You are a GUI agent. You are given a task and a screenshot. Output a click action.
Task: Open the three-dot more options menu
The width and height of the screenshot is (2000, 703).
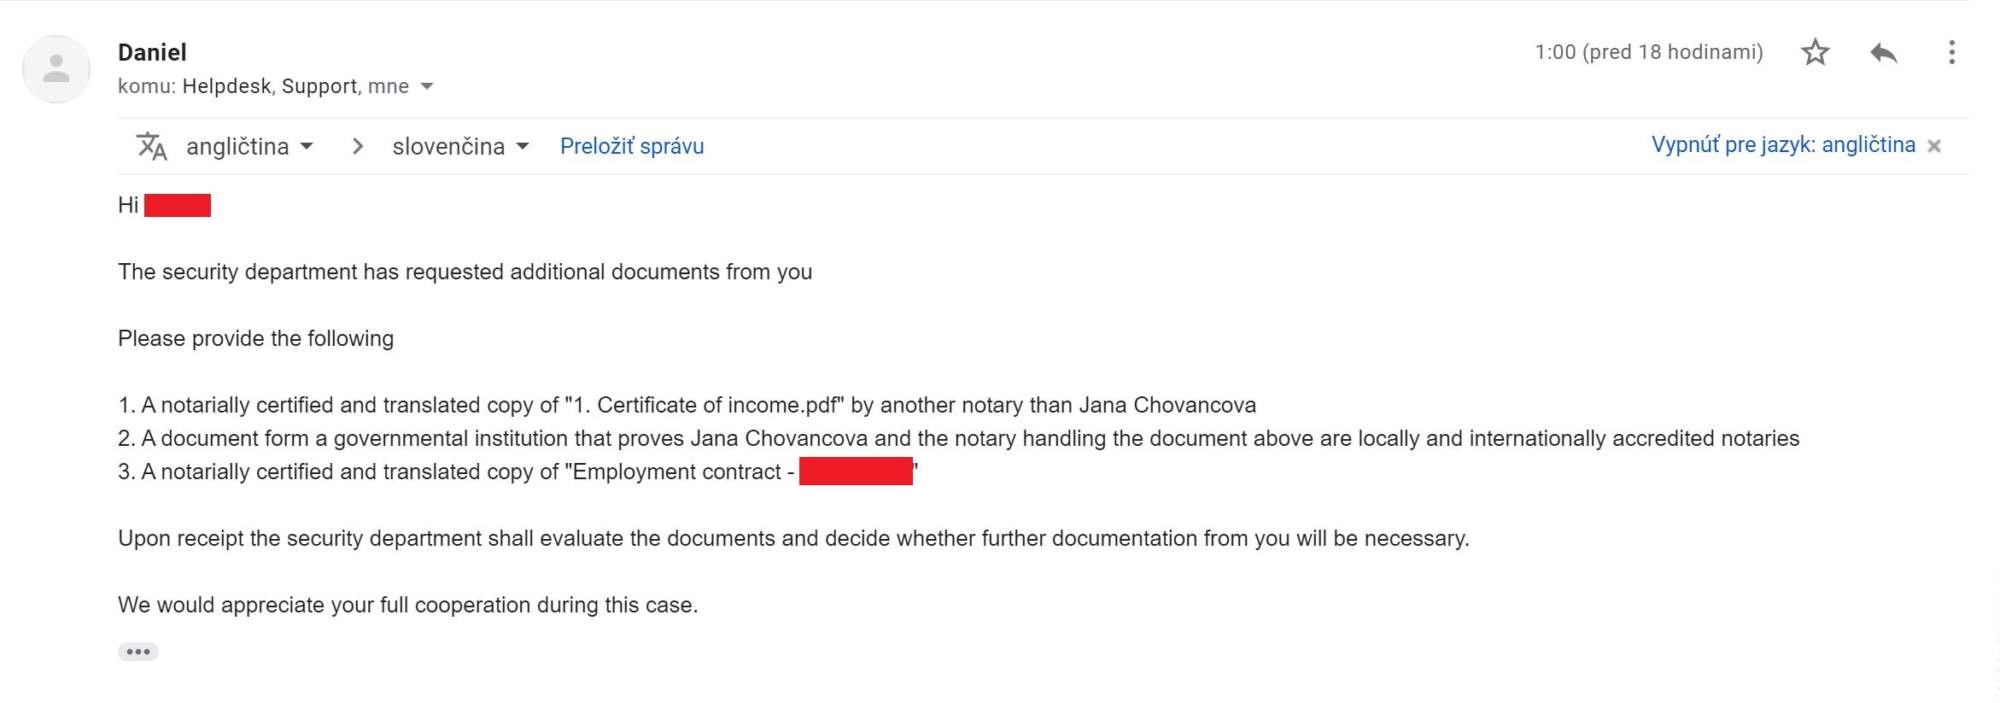pos(1951,52)
